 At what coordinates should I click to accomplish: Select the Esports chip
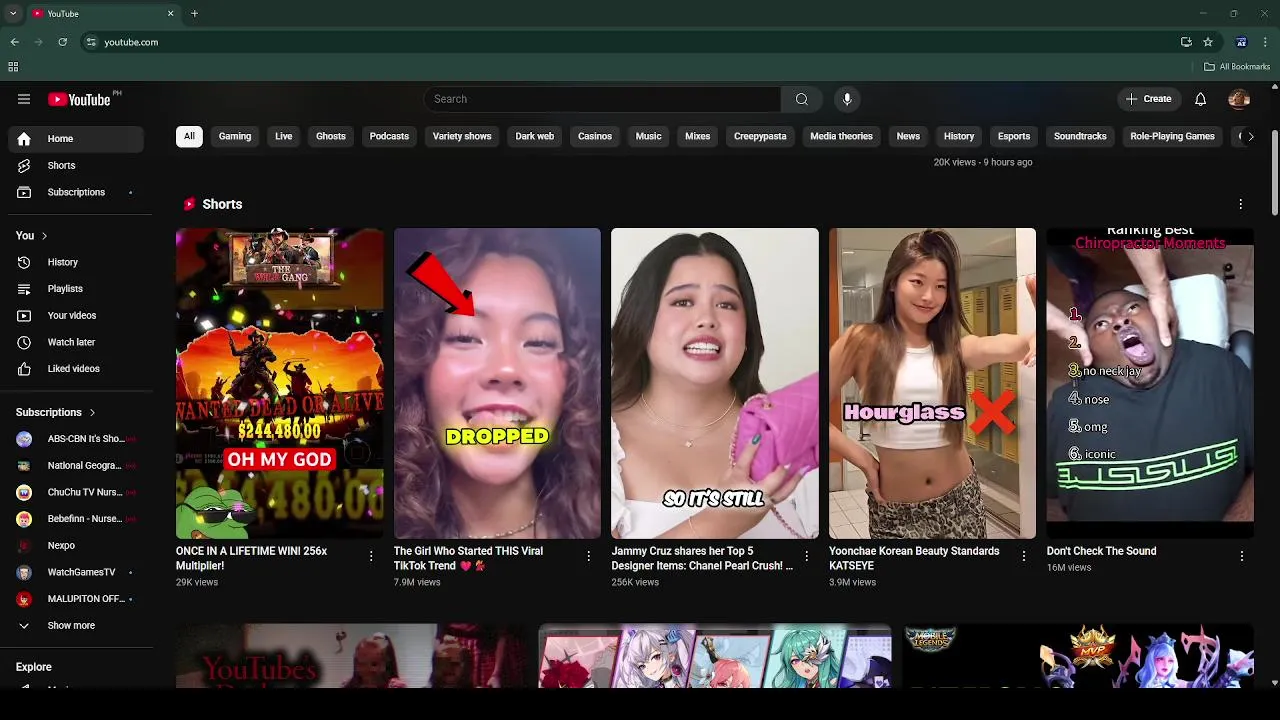[1014, 136]
